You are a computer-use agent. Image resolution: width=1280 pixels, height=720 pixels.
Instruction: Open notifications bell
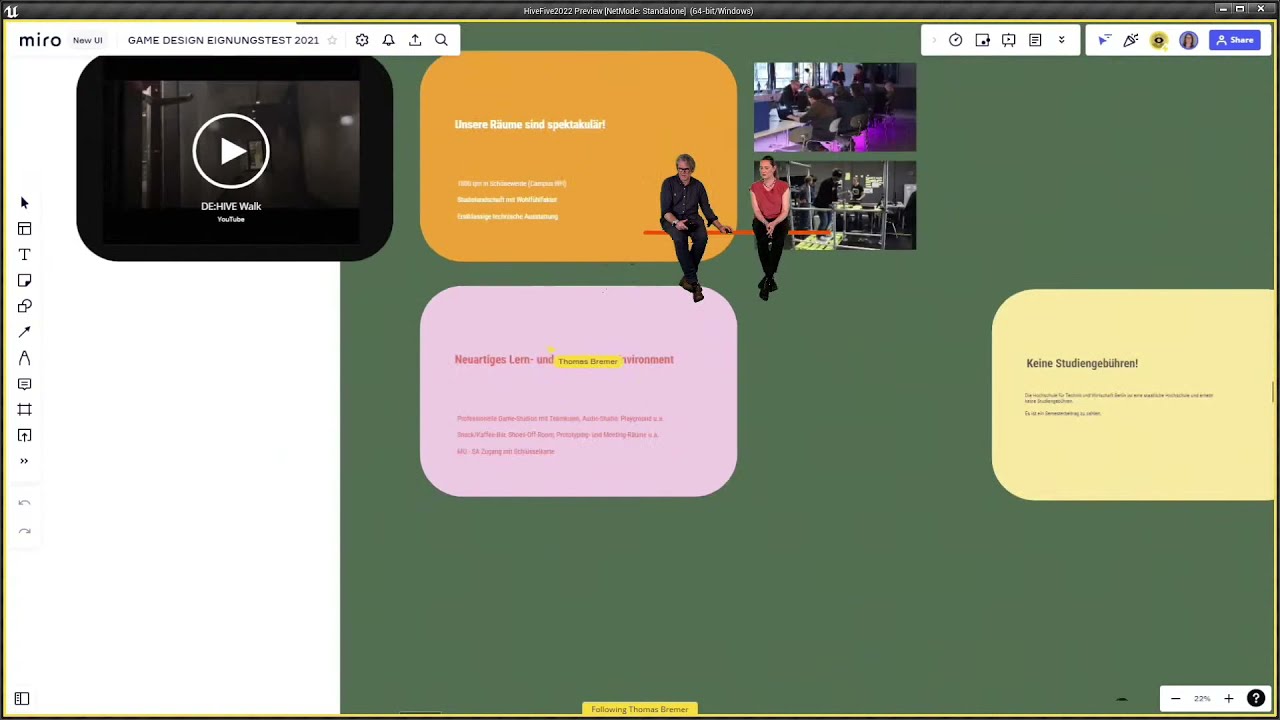(388, 40)
